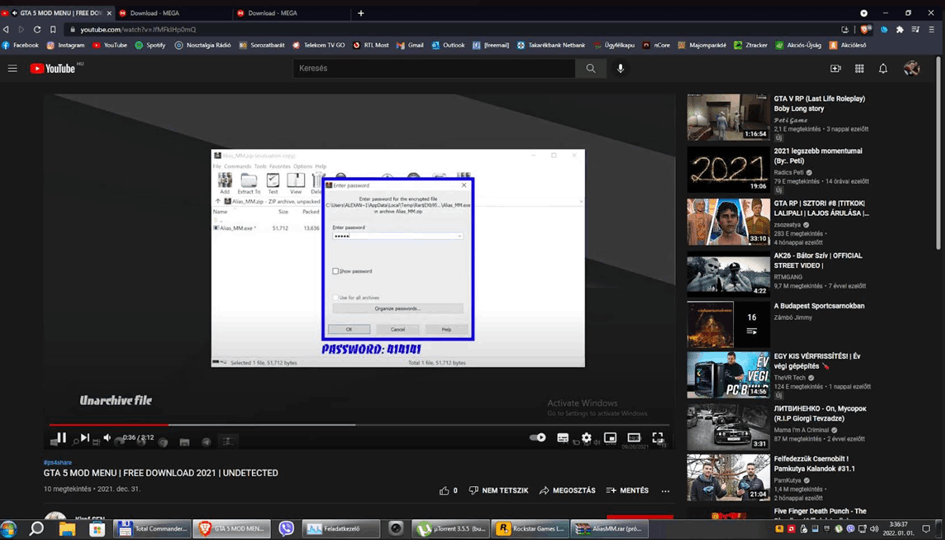Start voice search with microphone
Image resolution: width=945 pixels, height=540 pixels.
tap(620, 69)
